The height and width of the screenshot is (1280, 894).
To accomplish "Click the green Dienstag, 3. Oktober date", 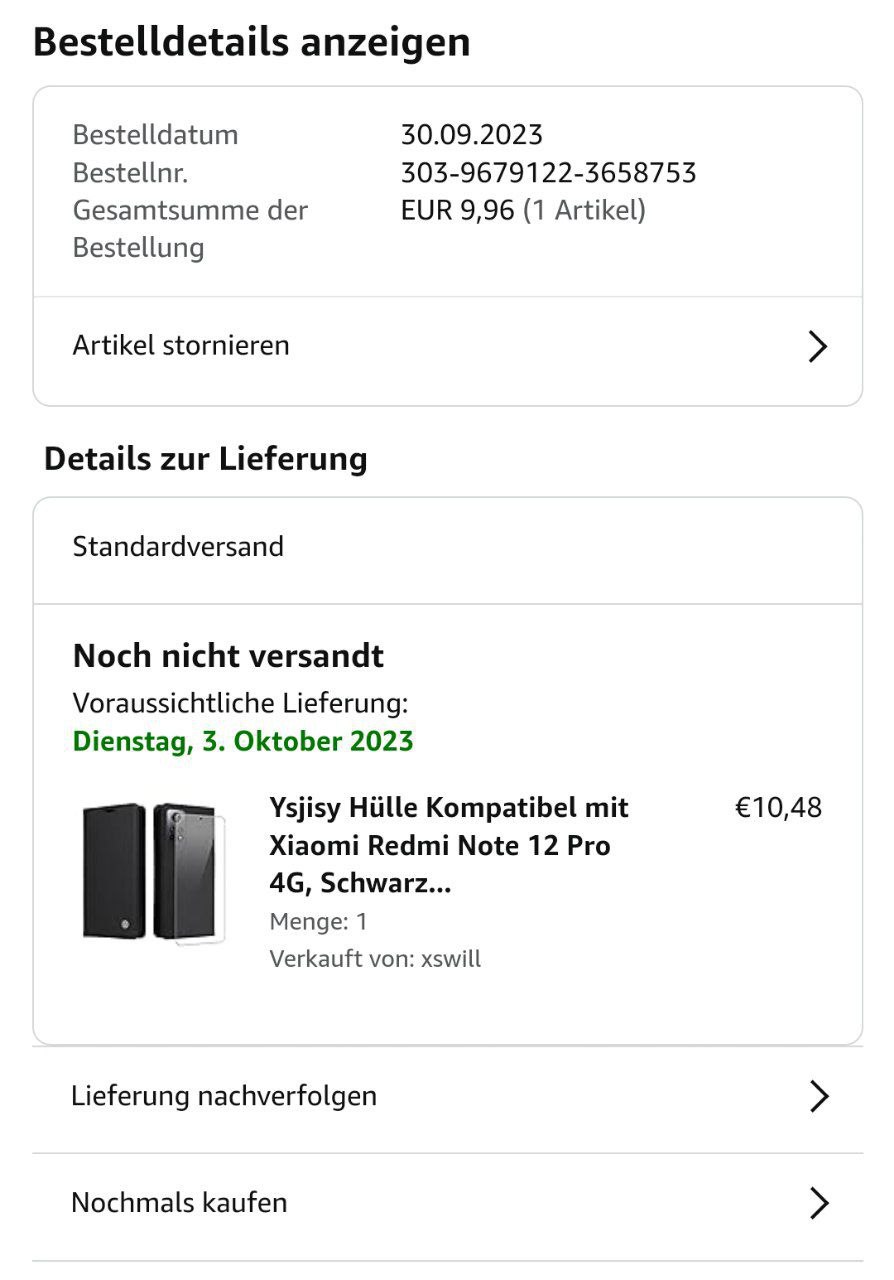I will pos(243,741).
